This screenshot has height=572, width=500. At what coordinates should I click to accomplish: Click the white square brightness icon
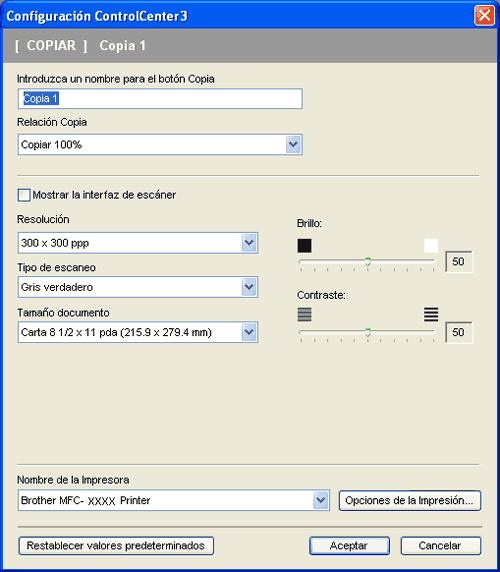tap(431, 246)
